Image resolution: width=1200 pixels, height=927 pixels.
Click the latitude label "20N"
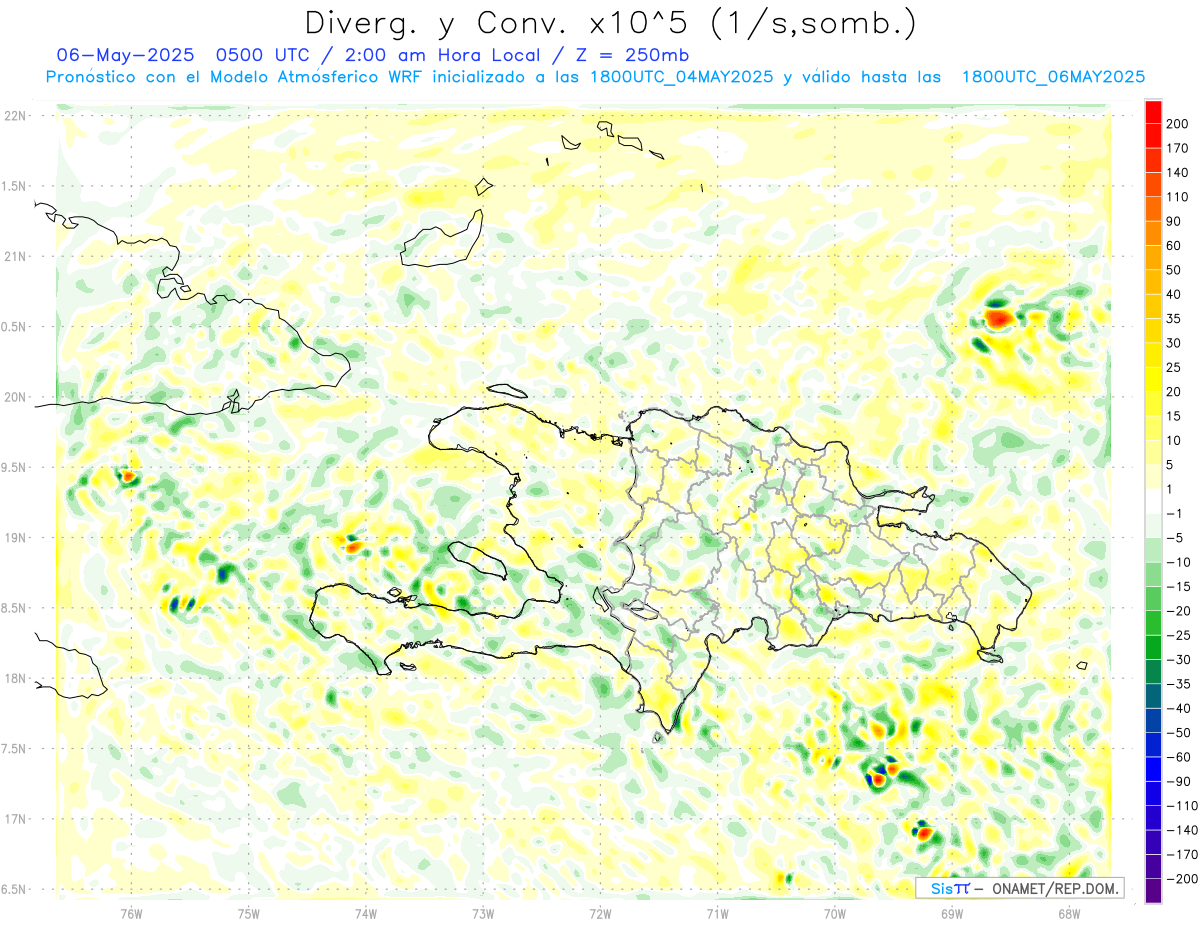[14, 397]
